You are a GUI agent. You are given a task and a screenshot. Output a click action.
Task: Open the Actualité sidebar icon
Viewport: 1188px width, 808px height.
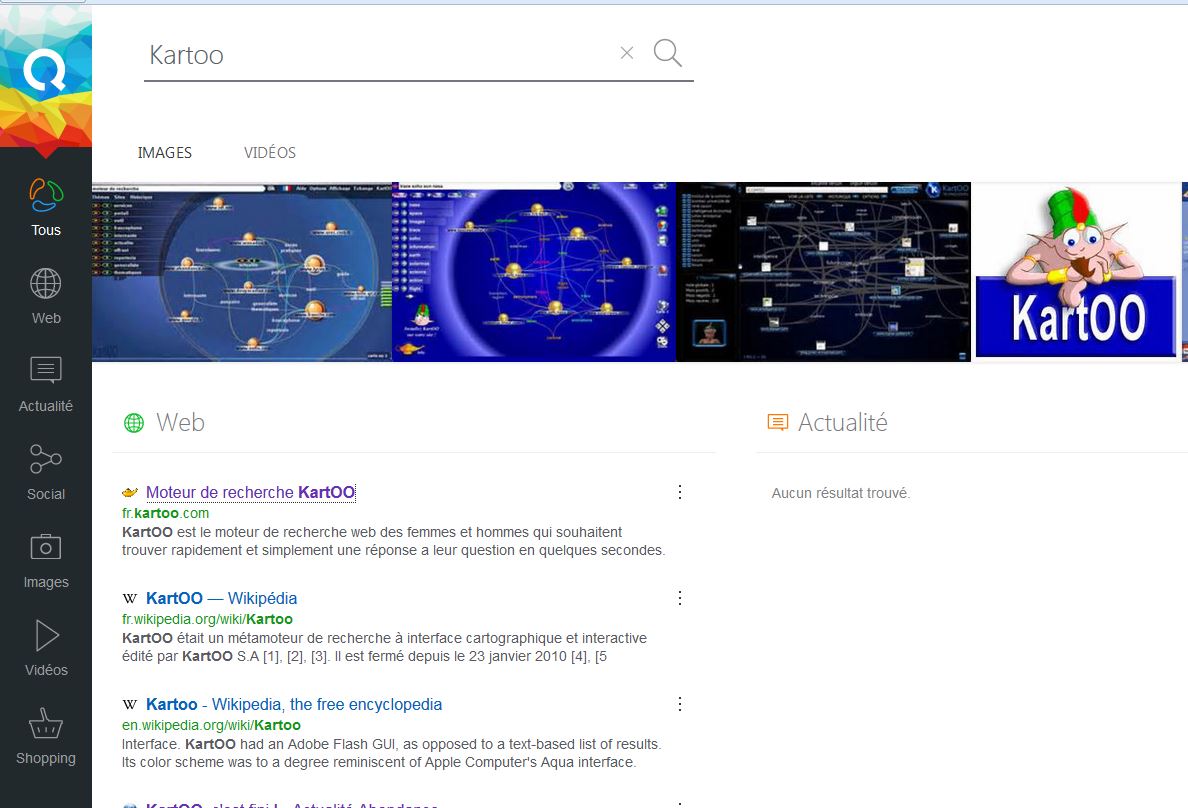[46, 372]
